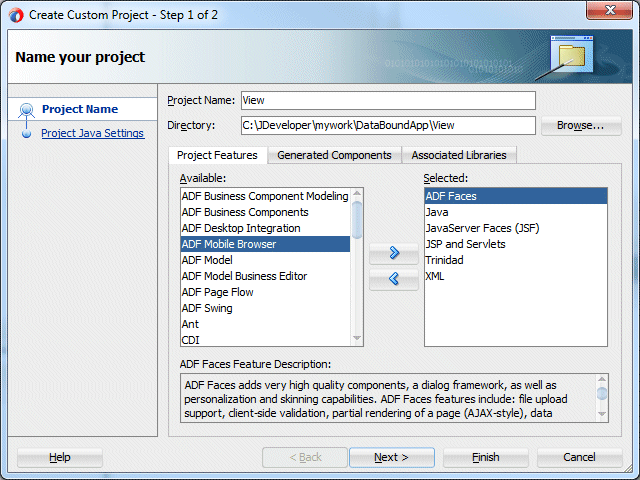
Task: Select JavaServer Faces (JSF) in Selected list
Action: (x=516, y=228)
